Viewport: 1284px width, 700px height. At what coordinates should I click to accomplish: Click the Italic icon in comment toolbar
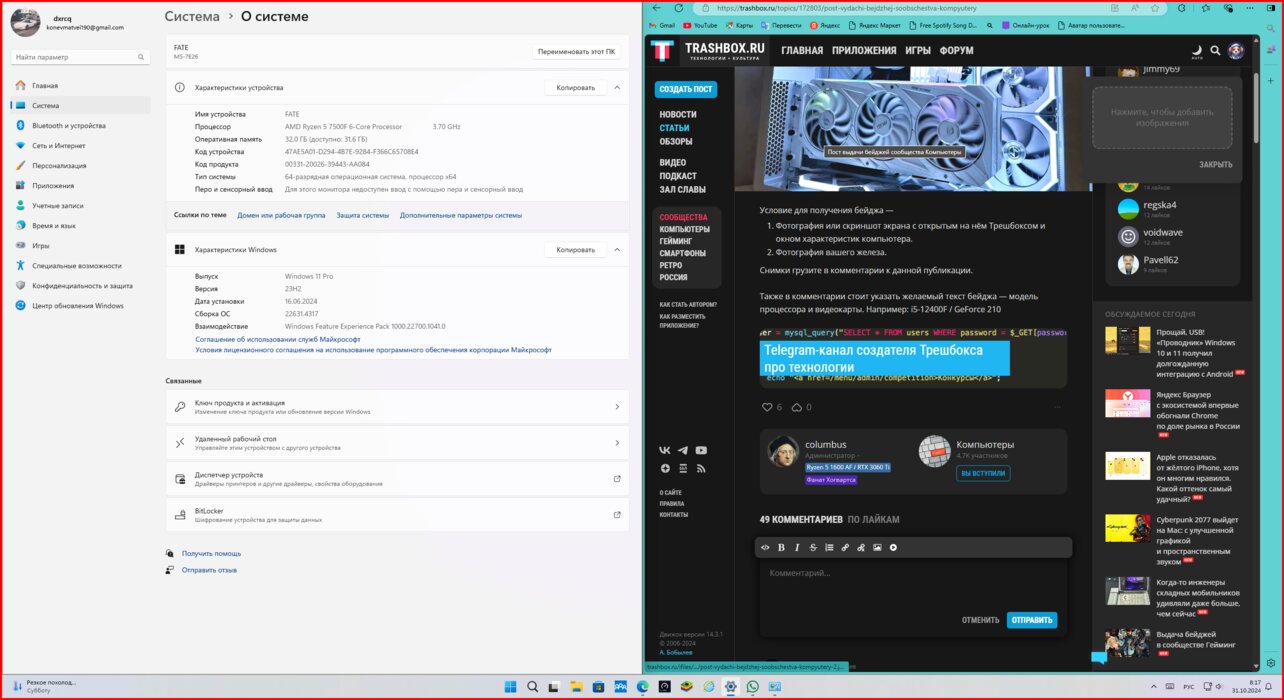coord(797,547)
